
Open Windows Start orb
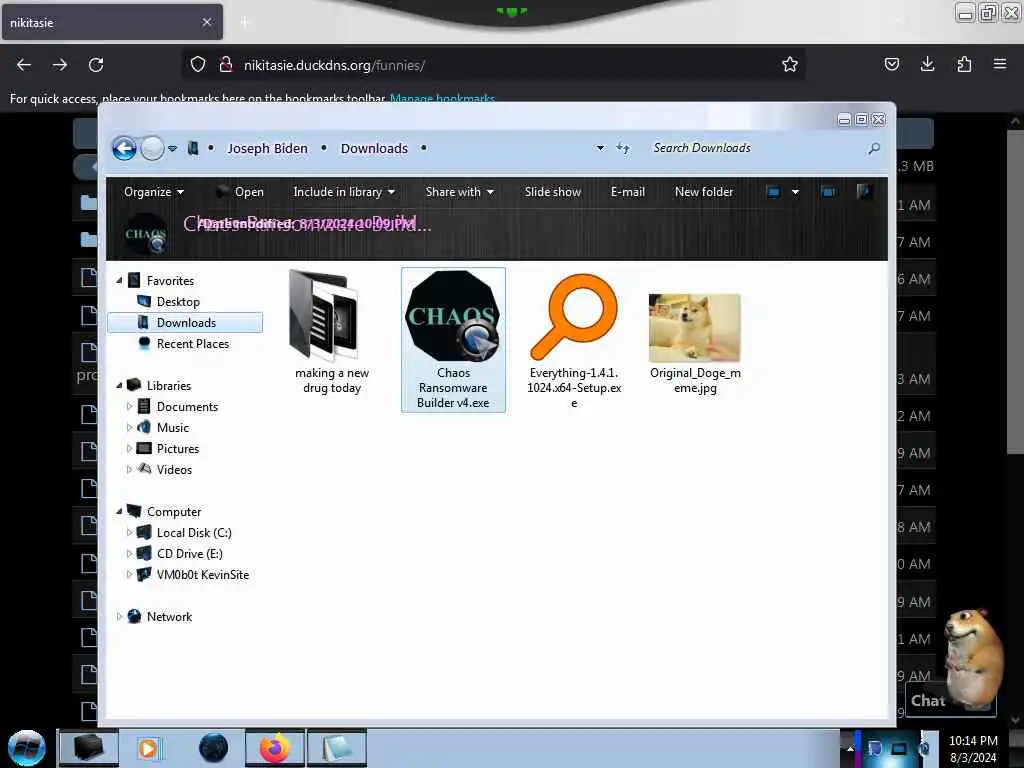point(27,748)
